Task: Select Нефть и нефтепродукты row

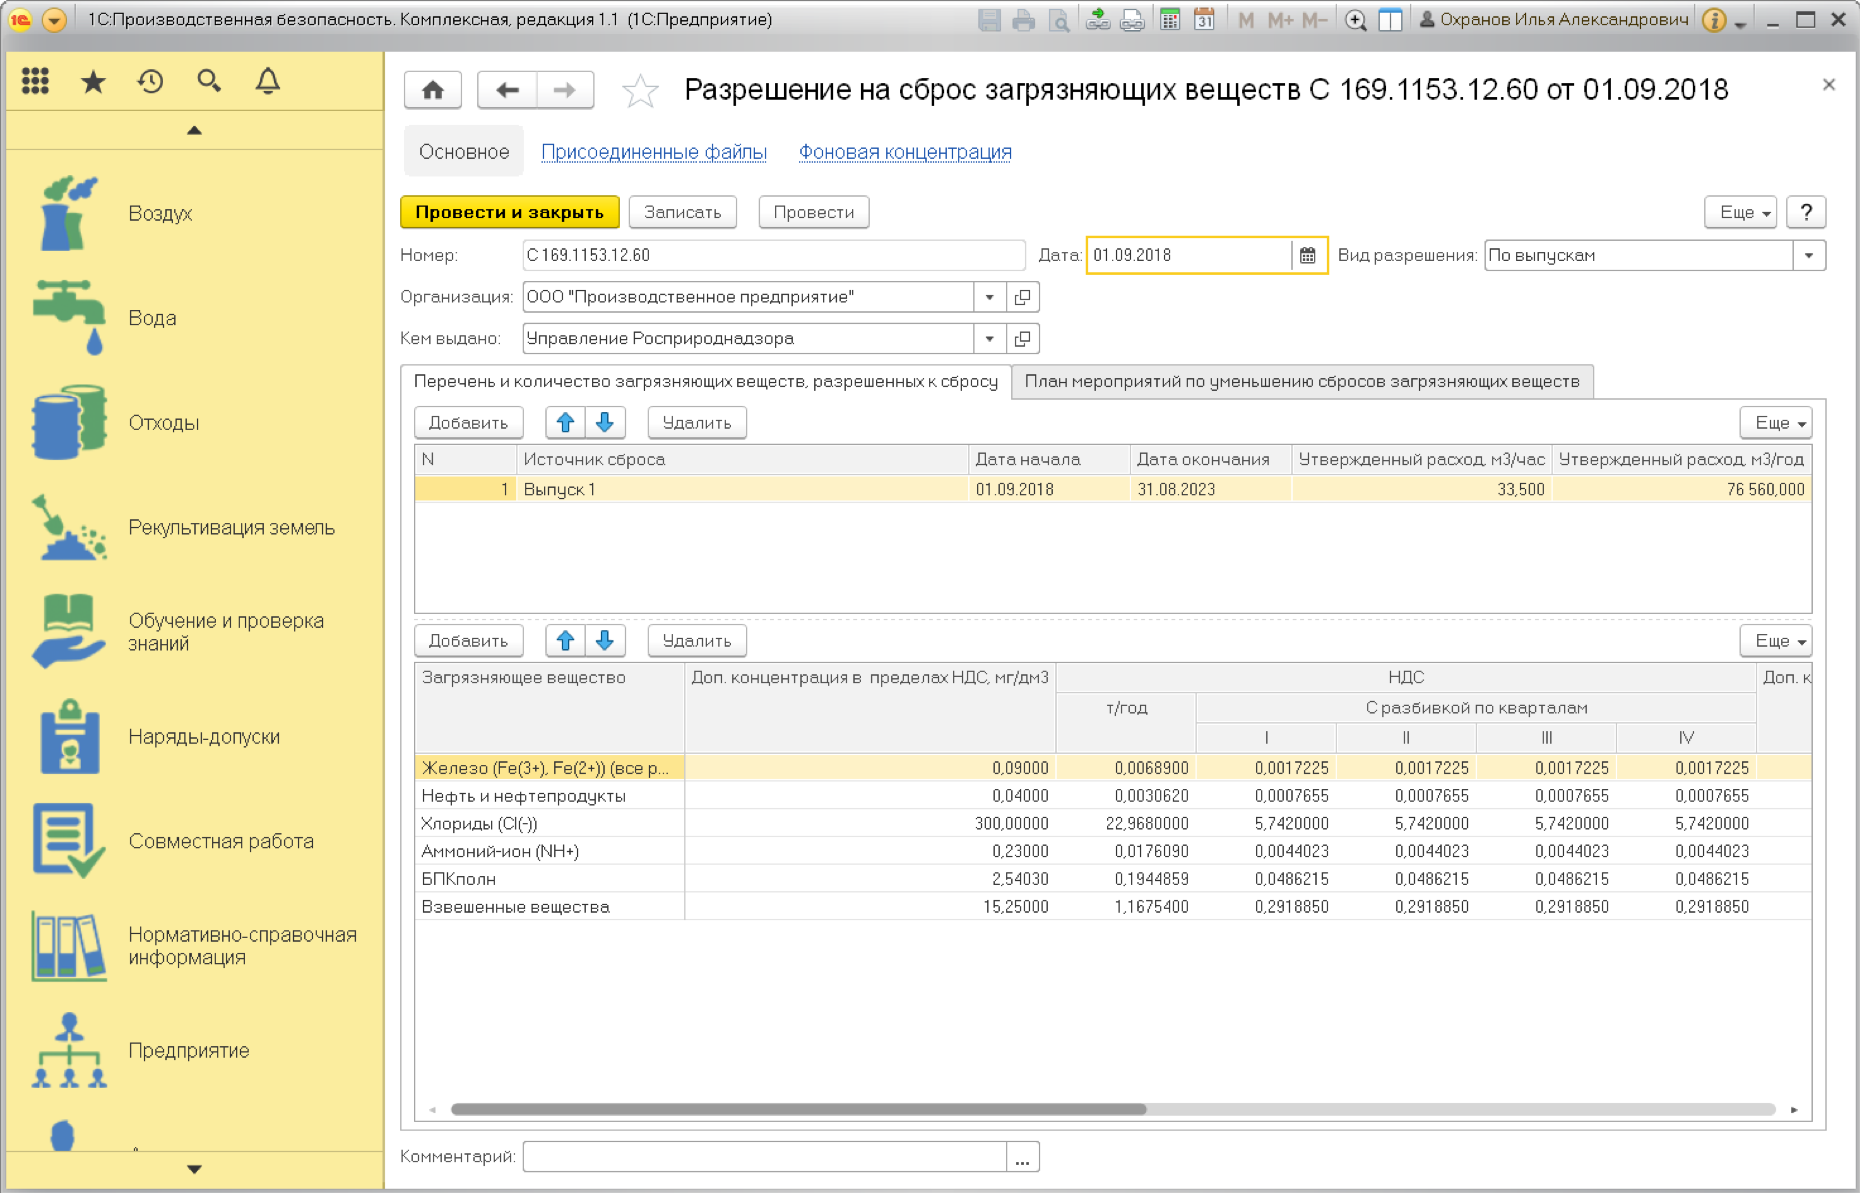Action: click(1113, 796)
